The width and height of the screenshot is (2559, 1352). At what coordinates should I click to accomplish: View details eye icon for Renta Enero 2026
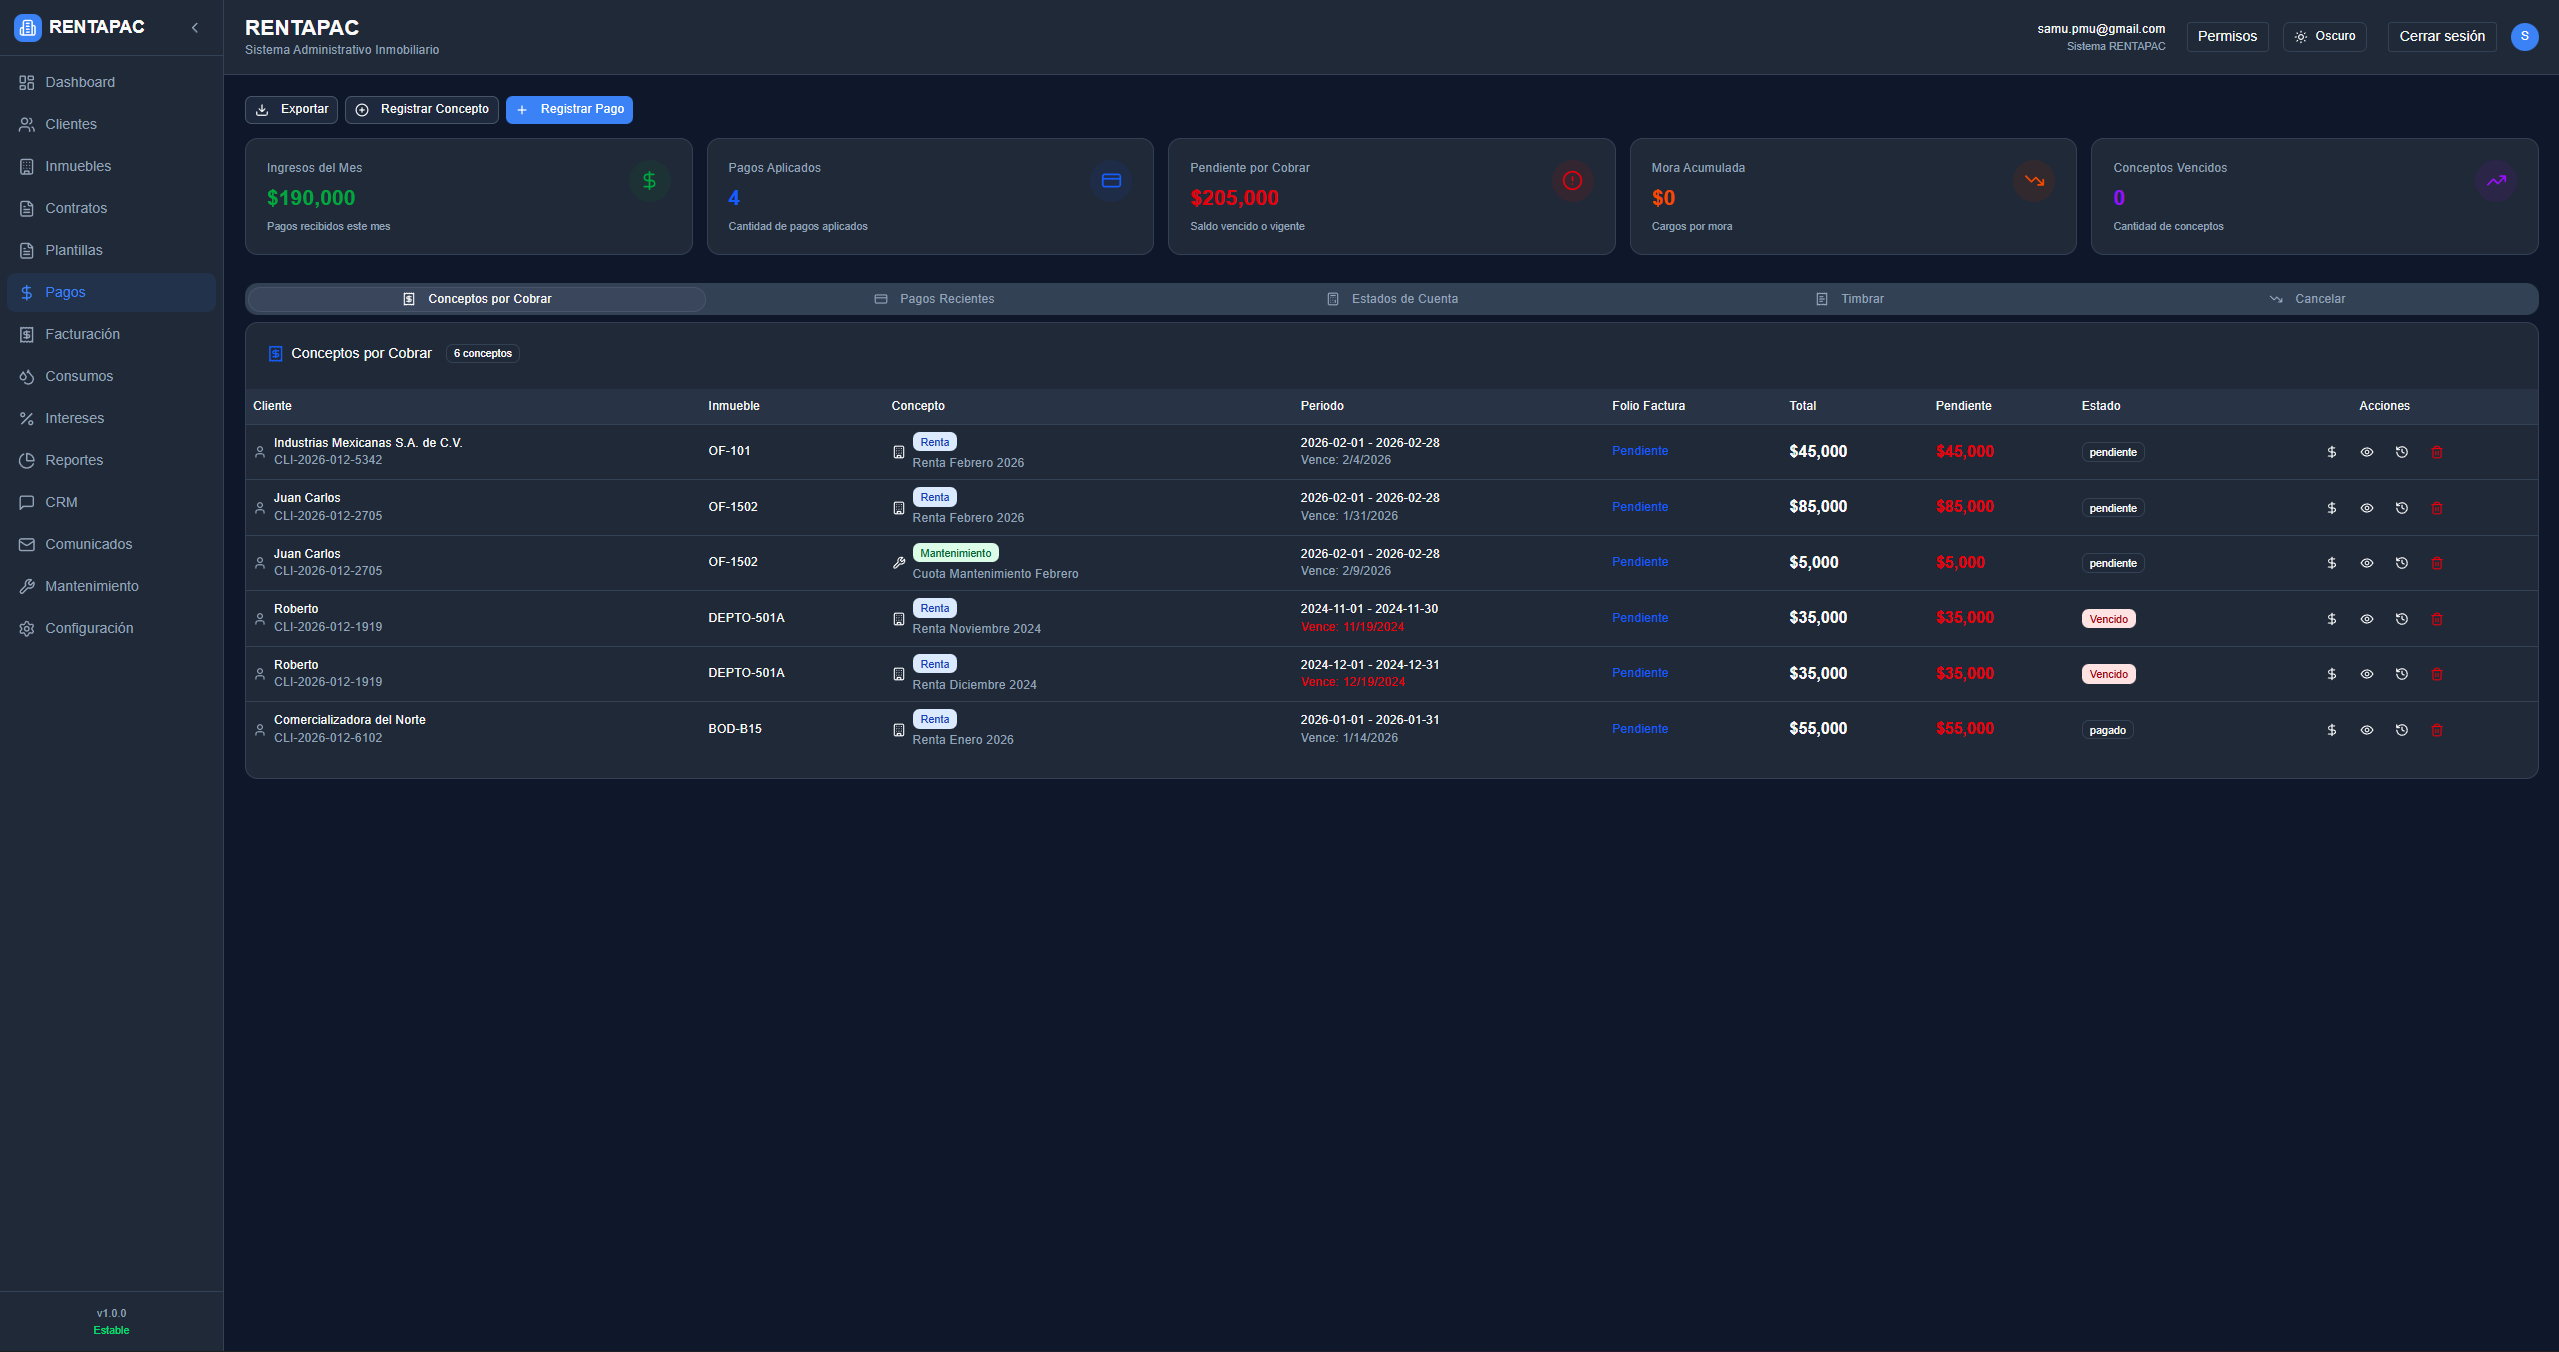pyautogui.click(x=2366, y=730)
